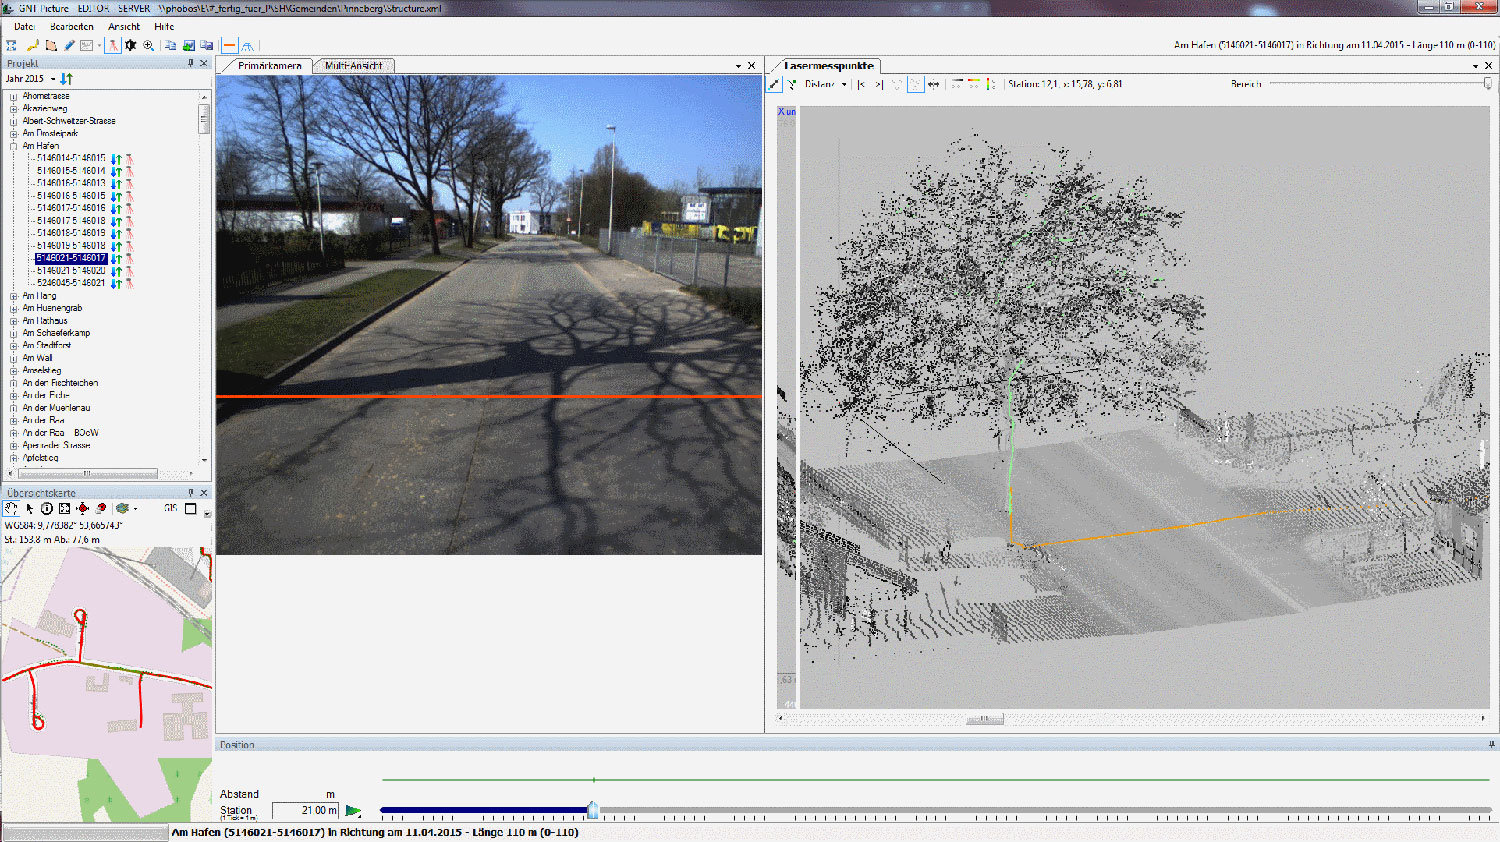Click the copy documents toolbar icon
1500x842 pixels.
pyautogui.click(x=170, y=45)
